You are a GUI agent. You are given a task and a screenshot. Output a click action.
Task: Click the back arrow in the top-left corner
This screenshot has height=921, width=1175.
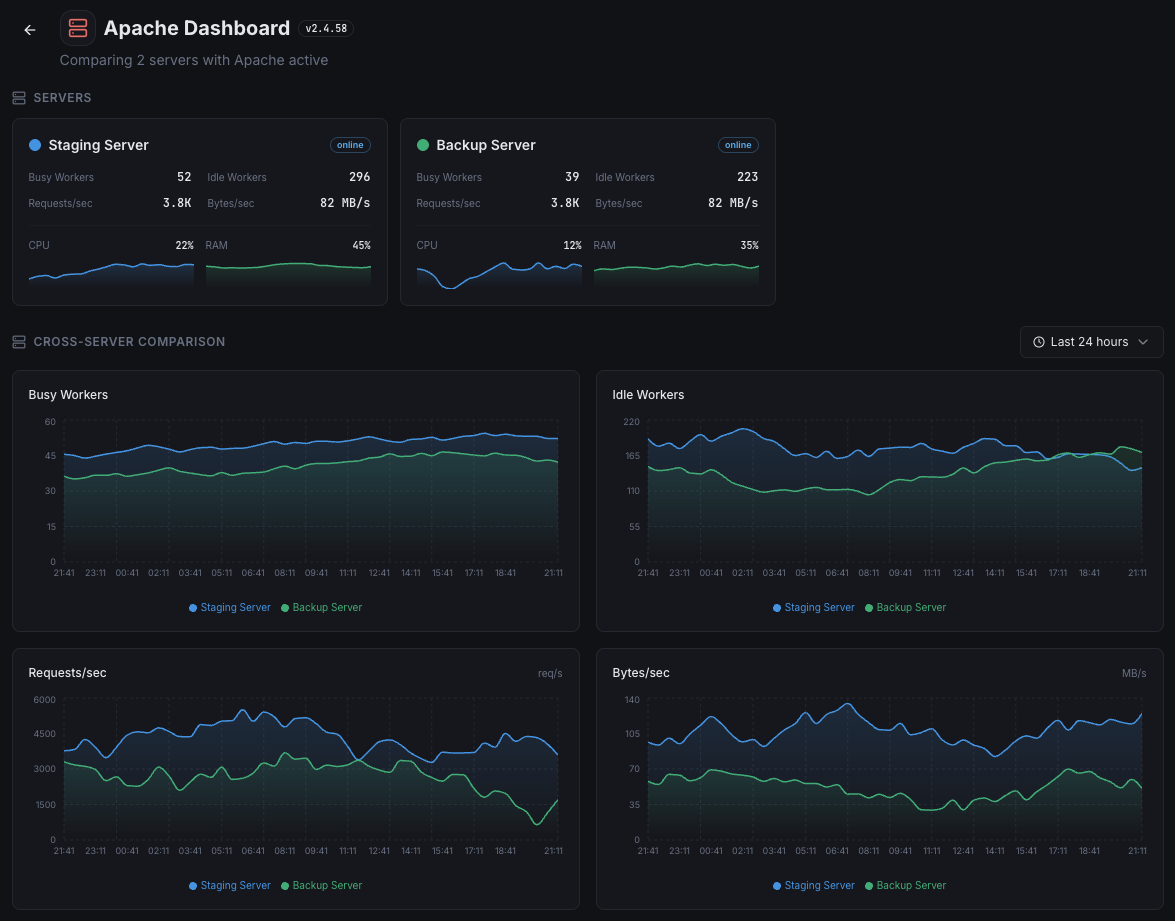[x=29, y=29]
